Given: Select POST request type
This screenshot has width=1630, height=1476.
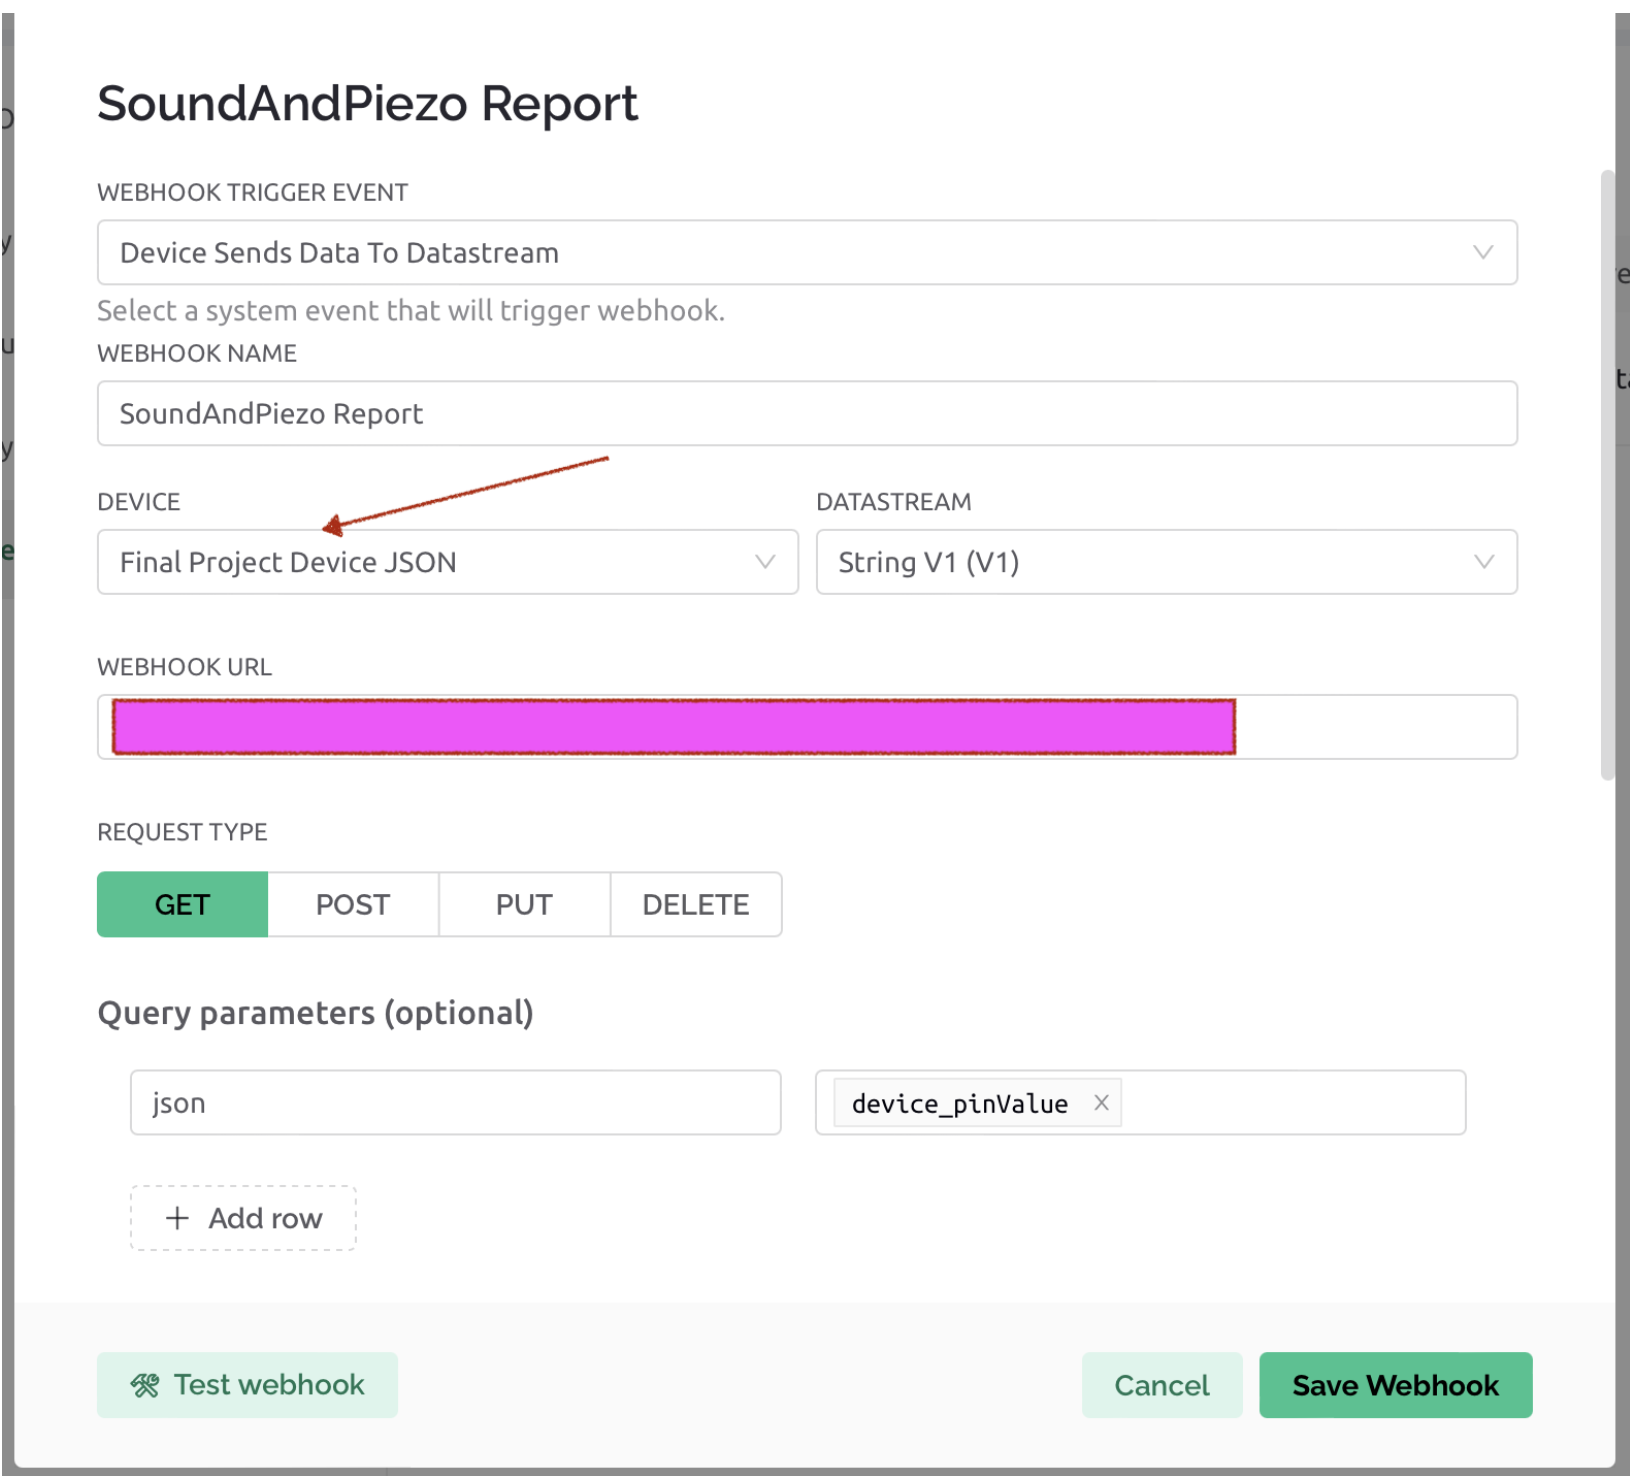Looking at the screenshot, I should [353, 905].
